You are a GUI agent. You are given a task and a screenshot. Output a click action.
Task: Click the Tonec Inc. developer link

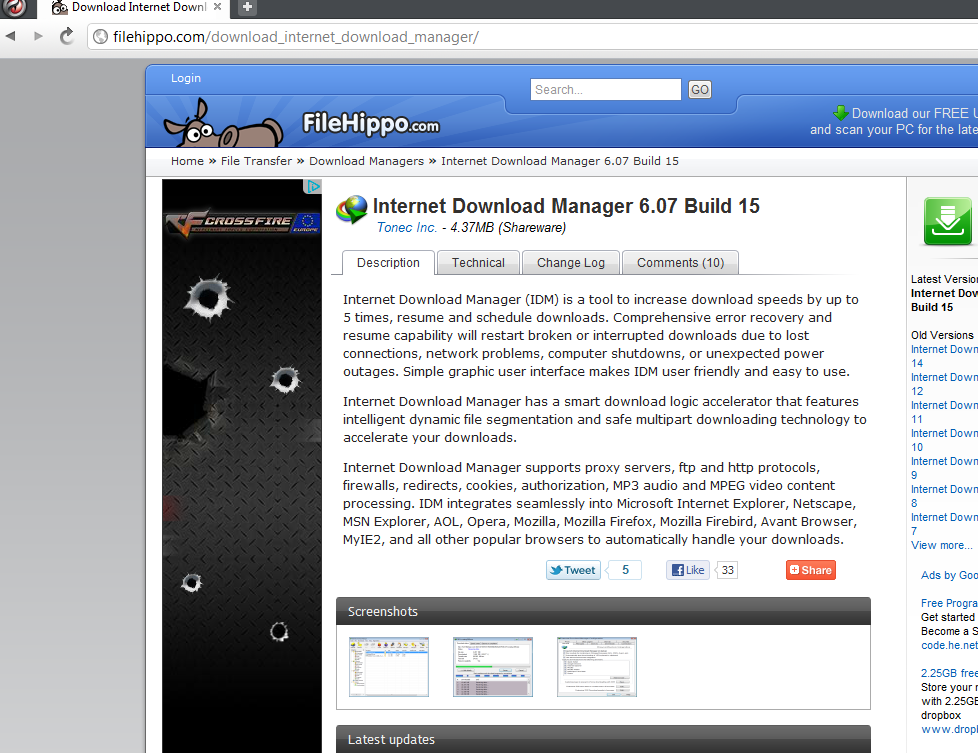tap(407, 228)
